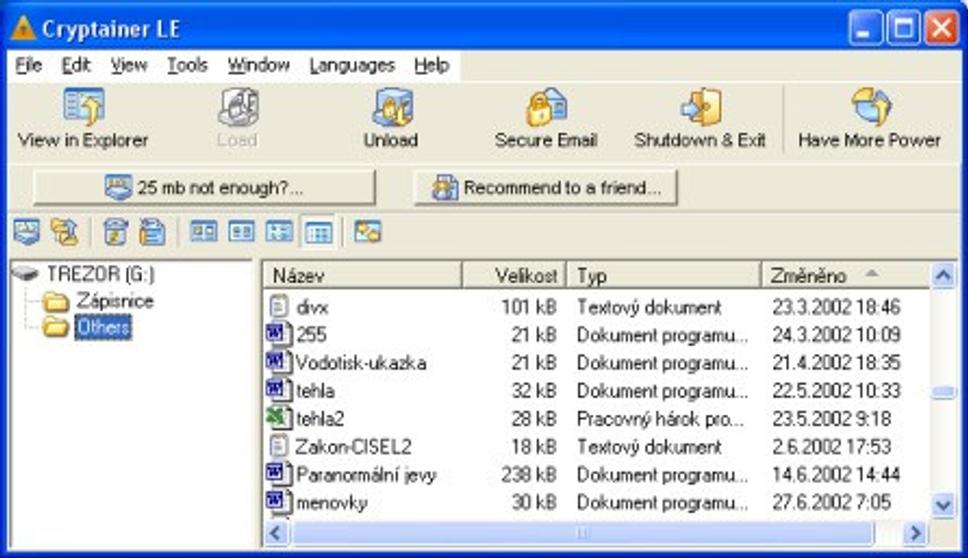The height and width of the screenshot is (558, 968).
Task: Click the '25 mb not enough?...' button
Action: (204, 187)
